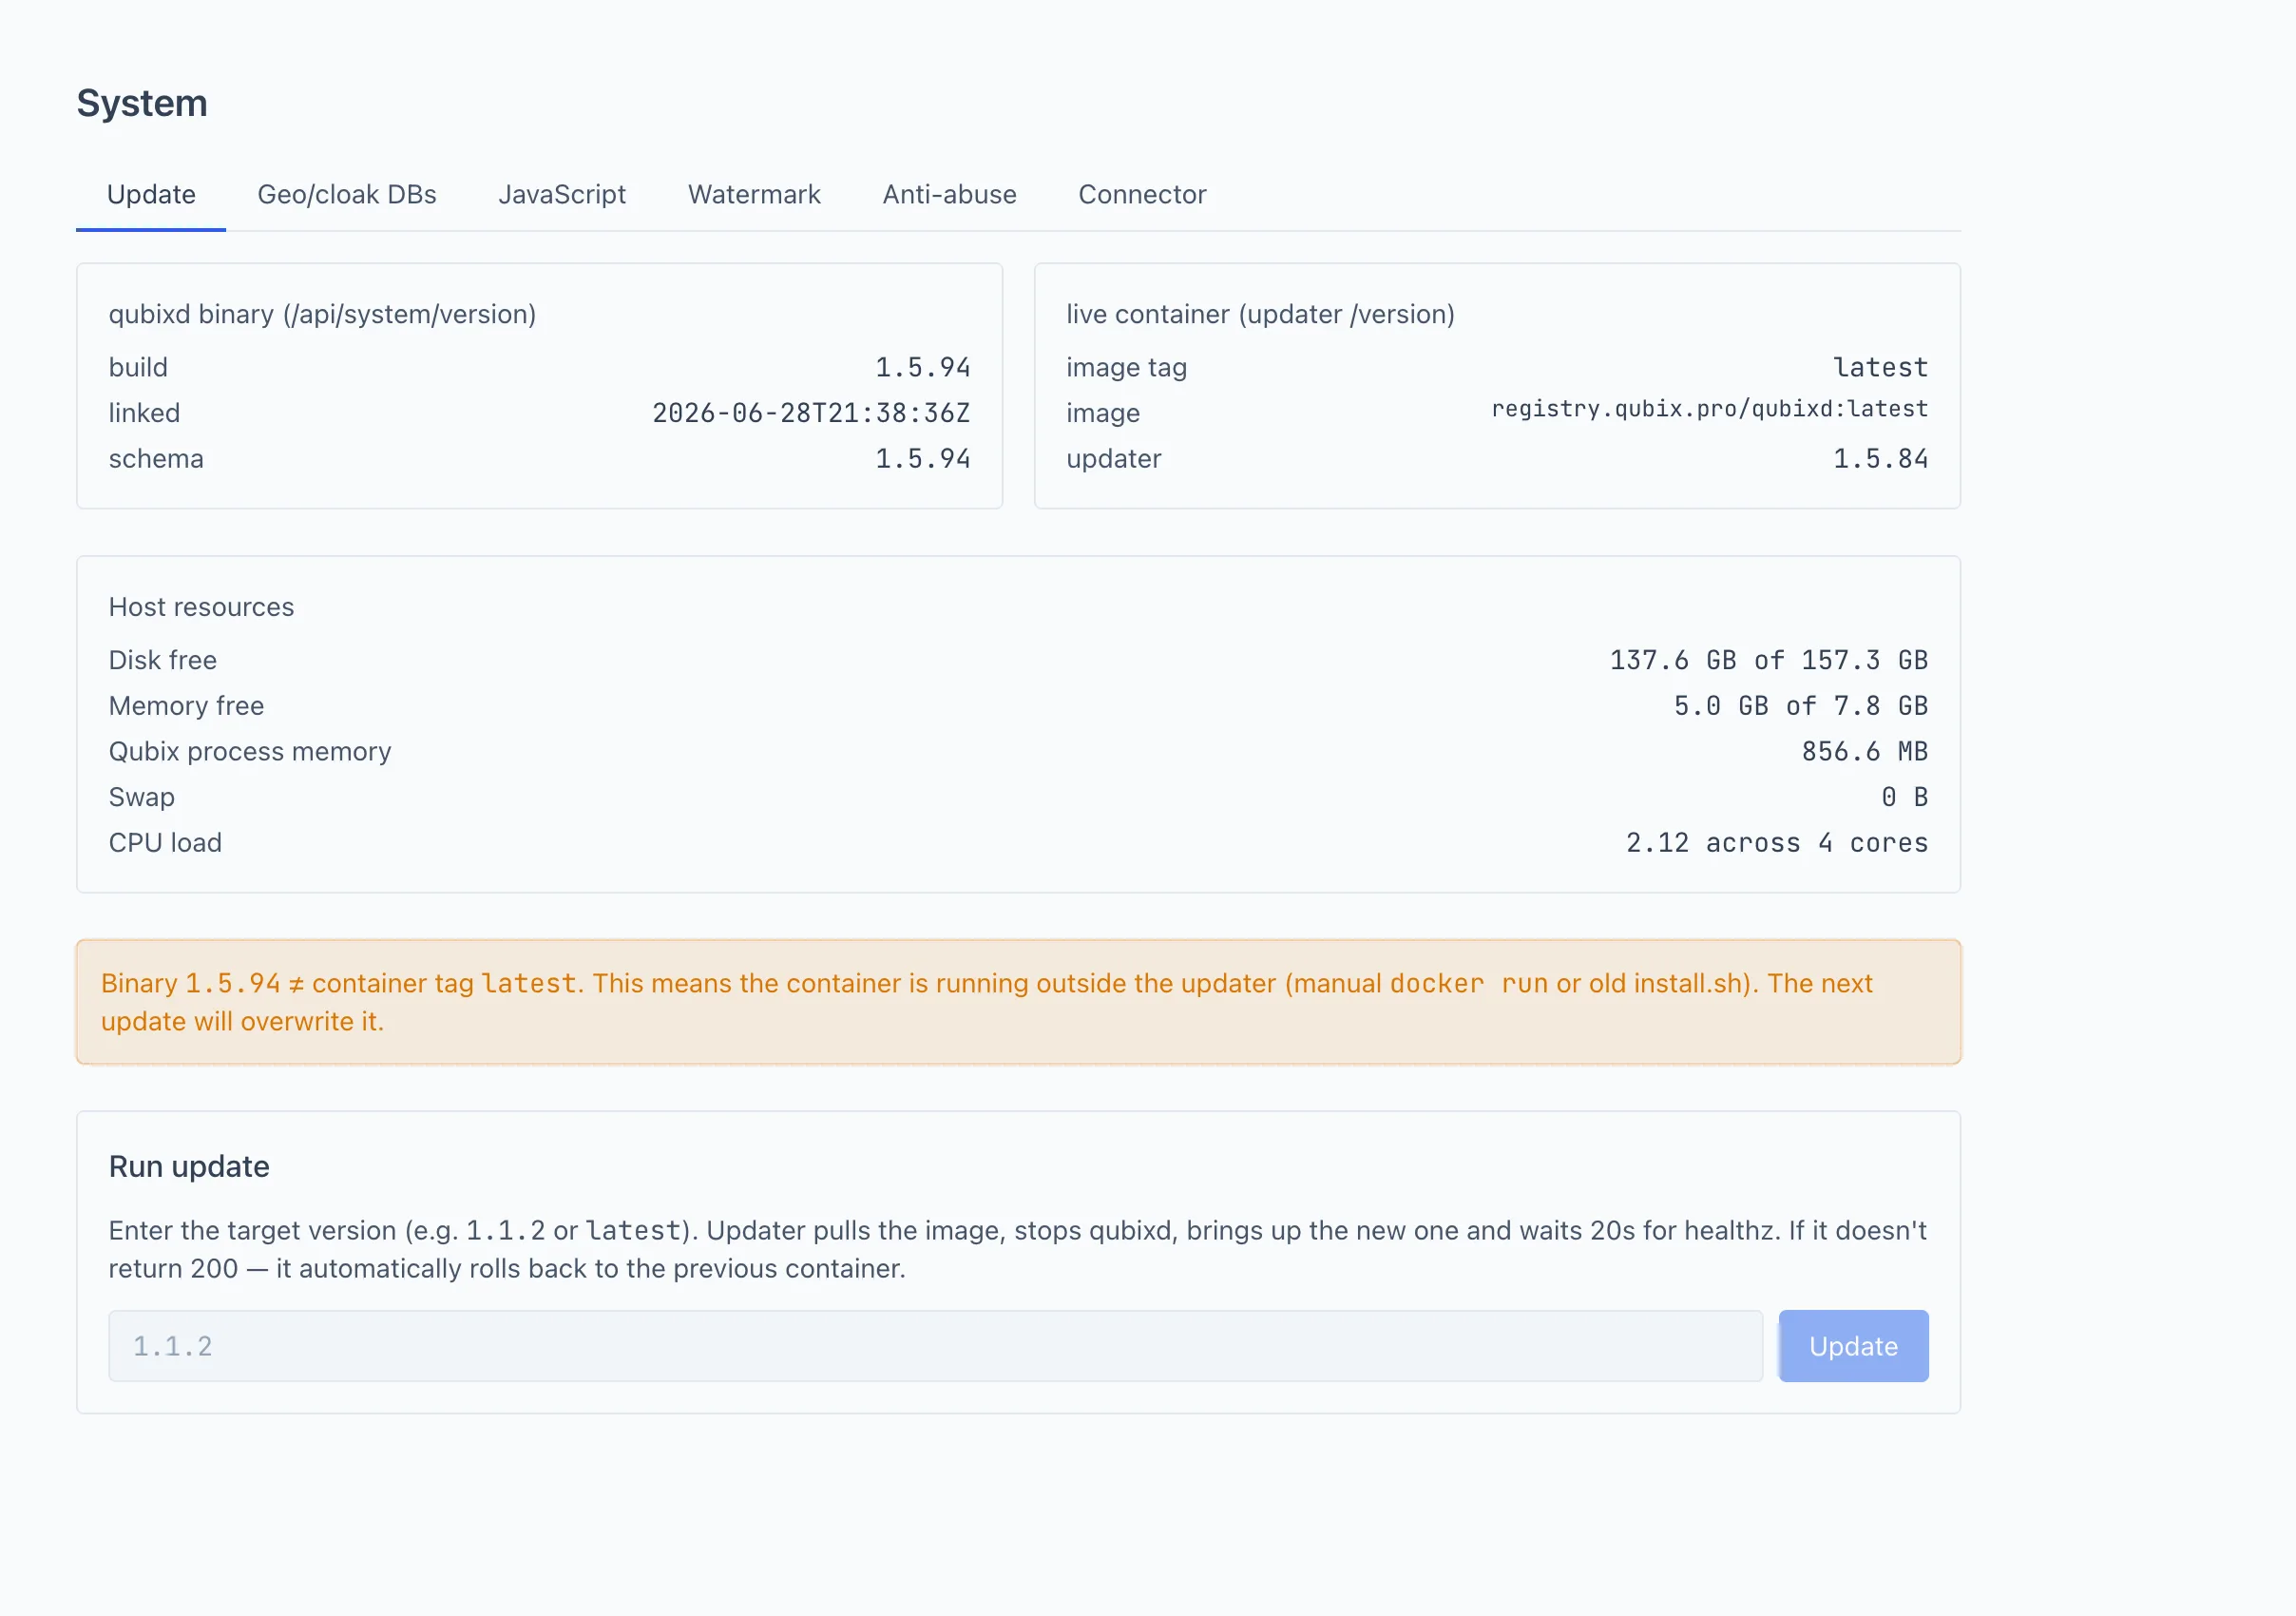Click the qubixd binary card title

click(322, 314)
